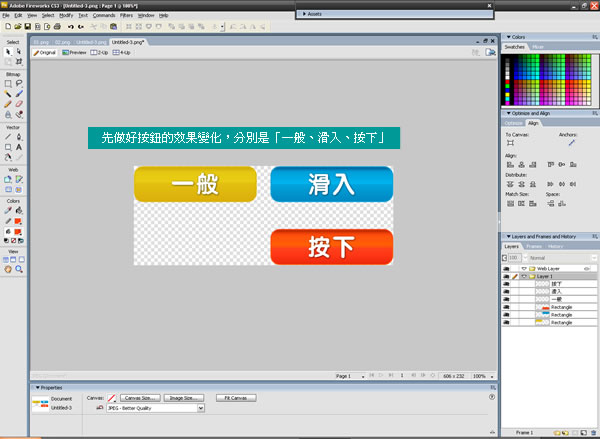Click the Save disk toolbar icon
Screen dimensions: 600x439
click(28, 26)
